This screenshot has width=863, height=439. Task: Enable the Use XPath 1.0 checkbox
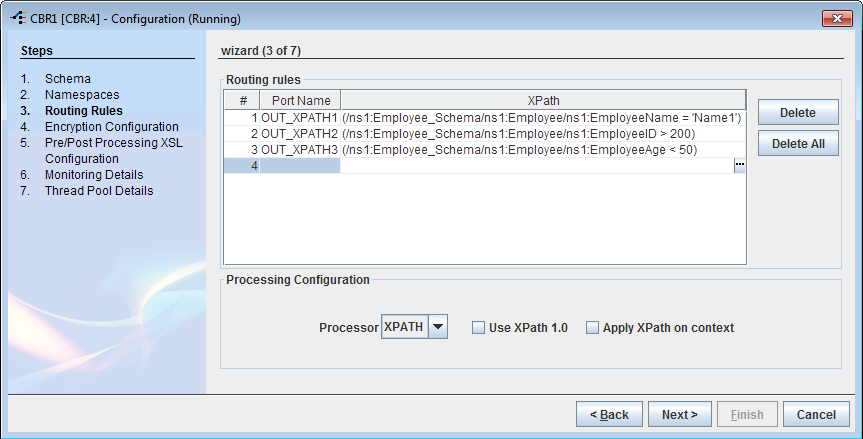[478, 328]
